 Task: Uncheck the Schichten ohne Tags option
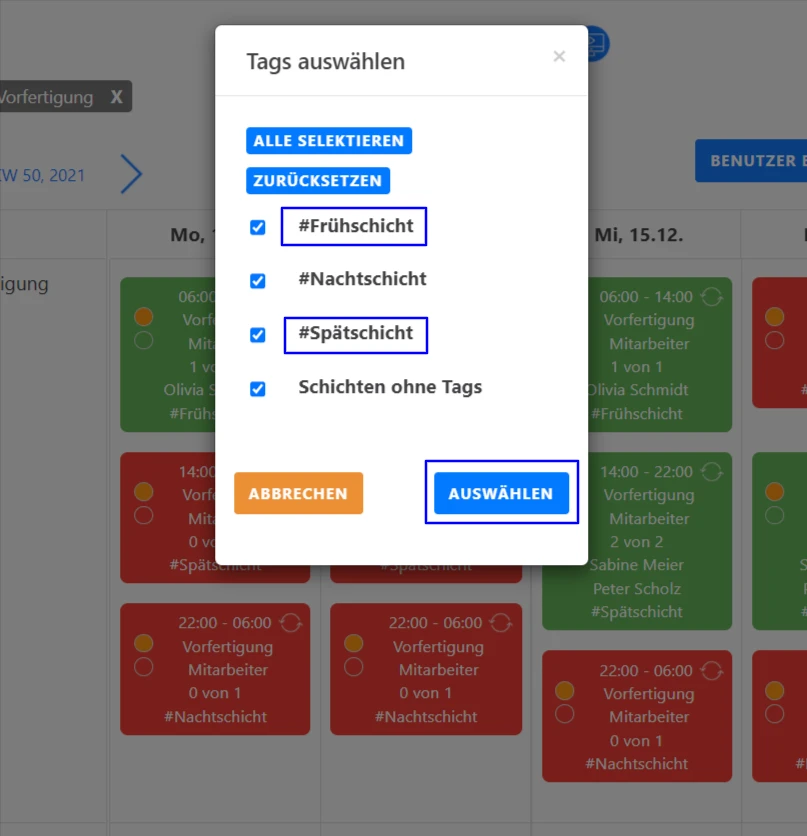(257, 387)
